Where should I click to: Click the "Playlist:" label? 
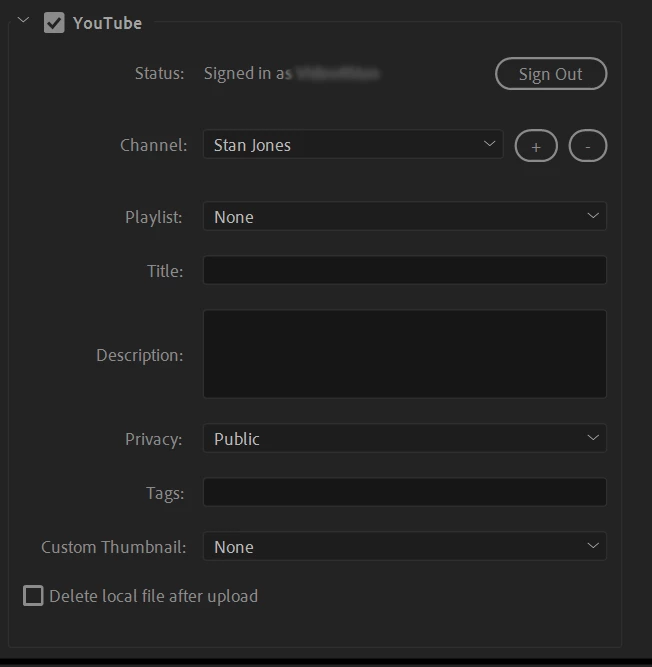tap(154, 217)
